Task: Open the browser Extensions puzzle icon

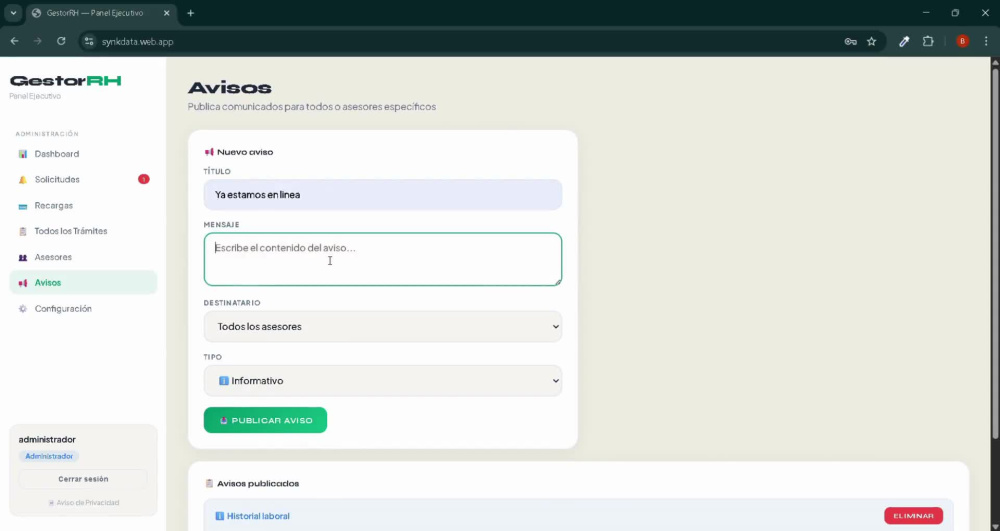Action: click(x=928, y=41)
